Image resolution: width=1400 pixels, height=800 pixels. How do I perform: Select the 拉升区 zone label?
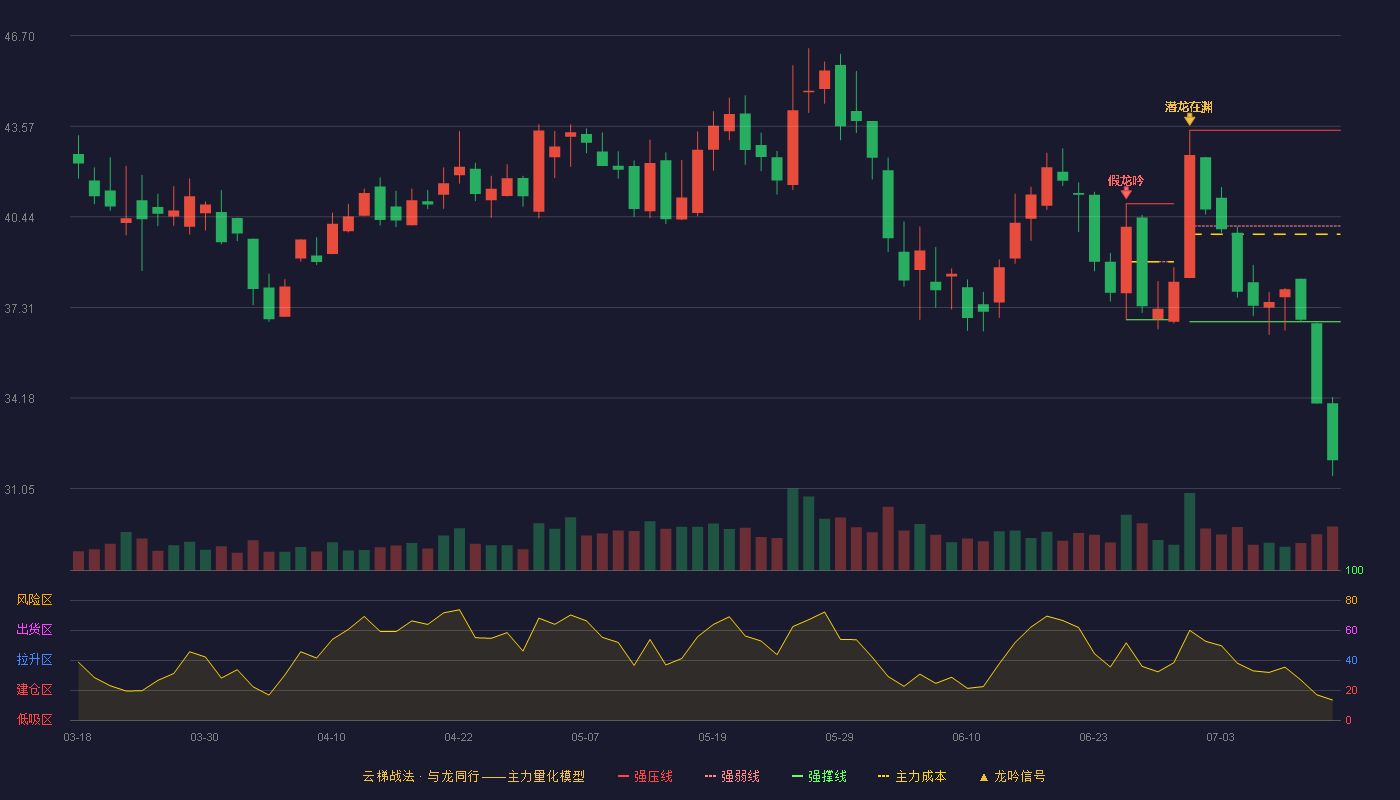pos(34,660)
